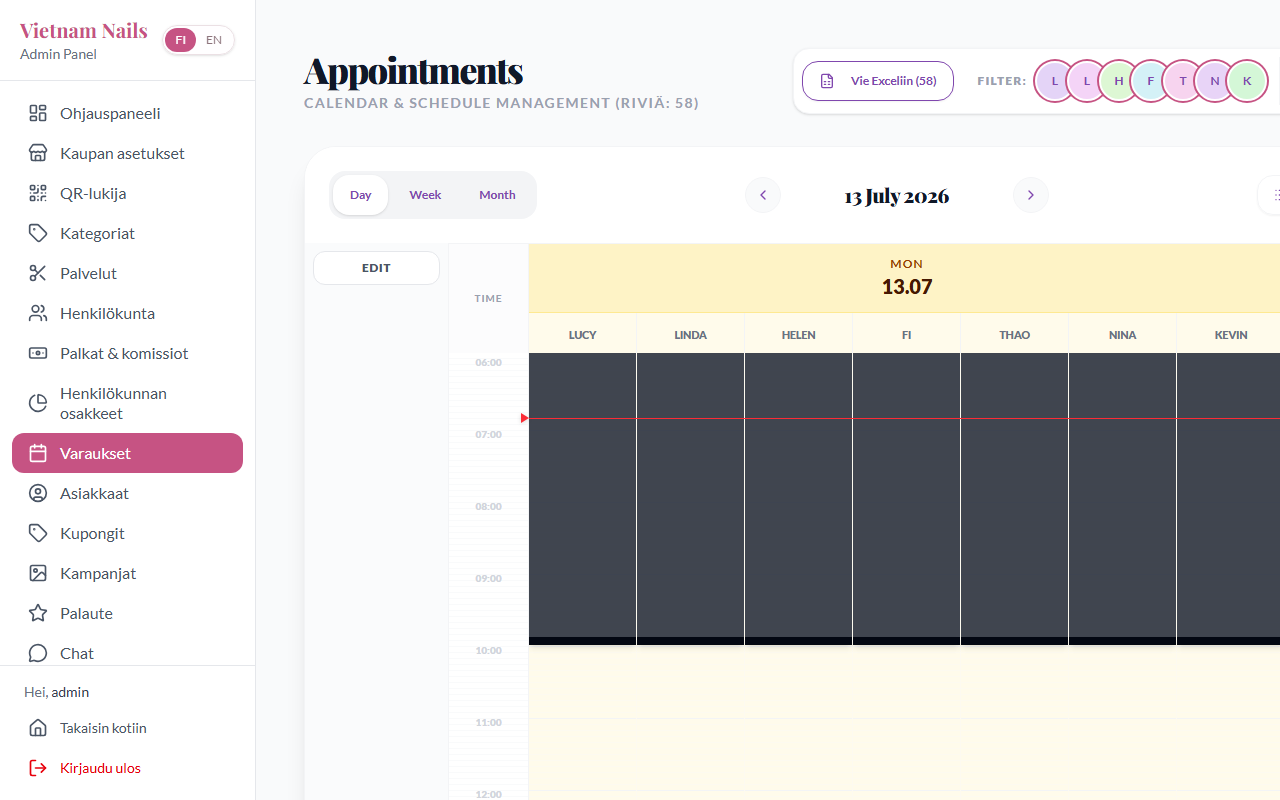Viewport: 1280px width, 800px height.
Task: Toggle the Thao pink filter swatch
Action: coord(1183,81)
